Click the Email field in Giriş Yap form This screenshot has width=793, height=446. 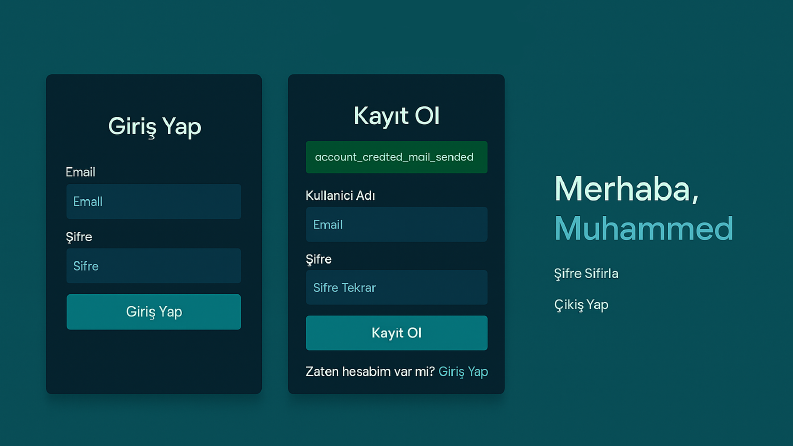154,201
